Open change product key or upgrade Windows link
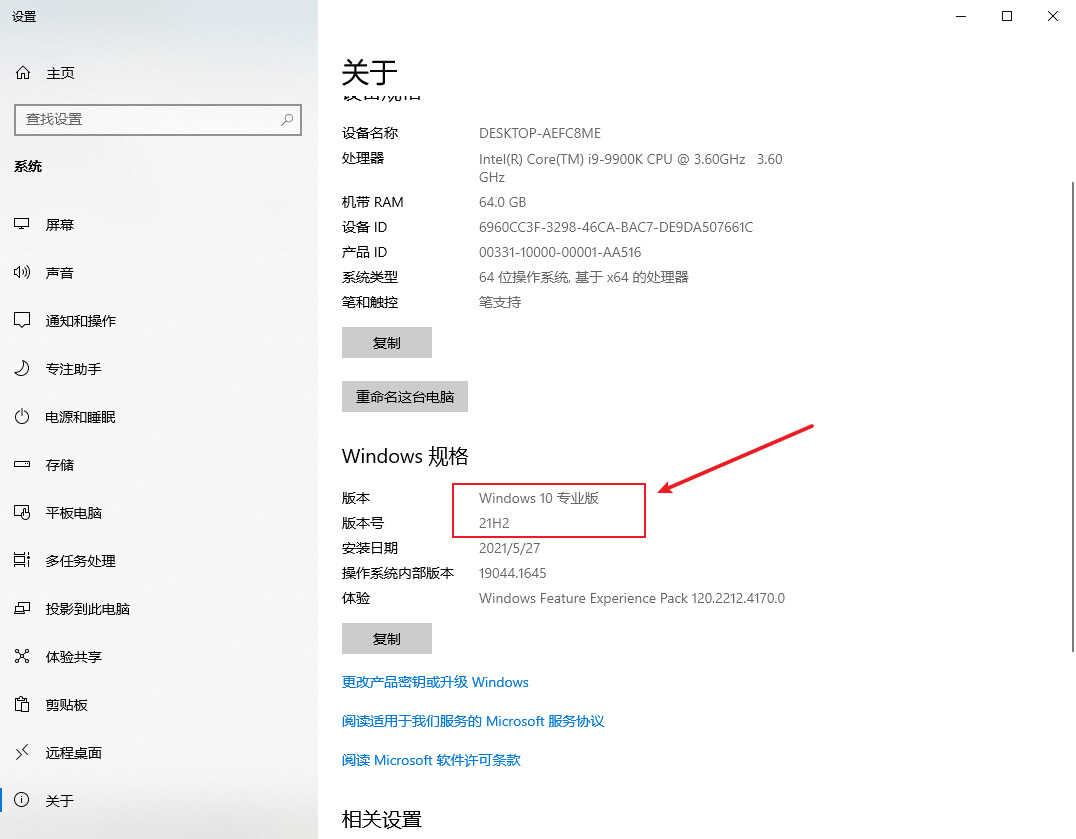Screen dimensions: 1076x839 435,682
